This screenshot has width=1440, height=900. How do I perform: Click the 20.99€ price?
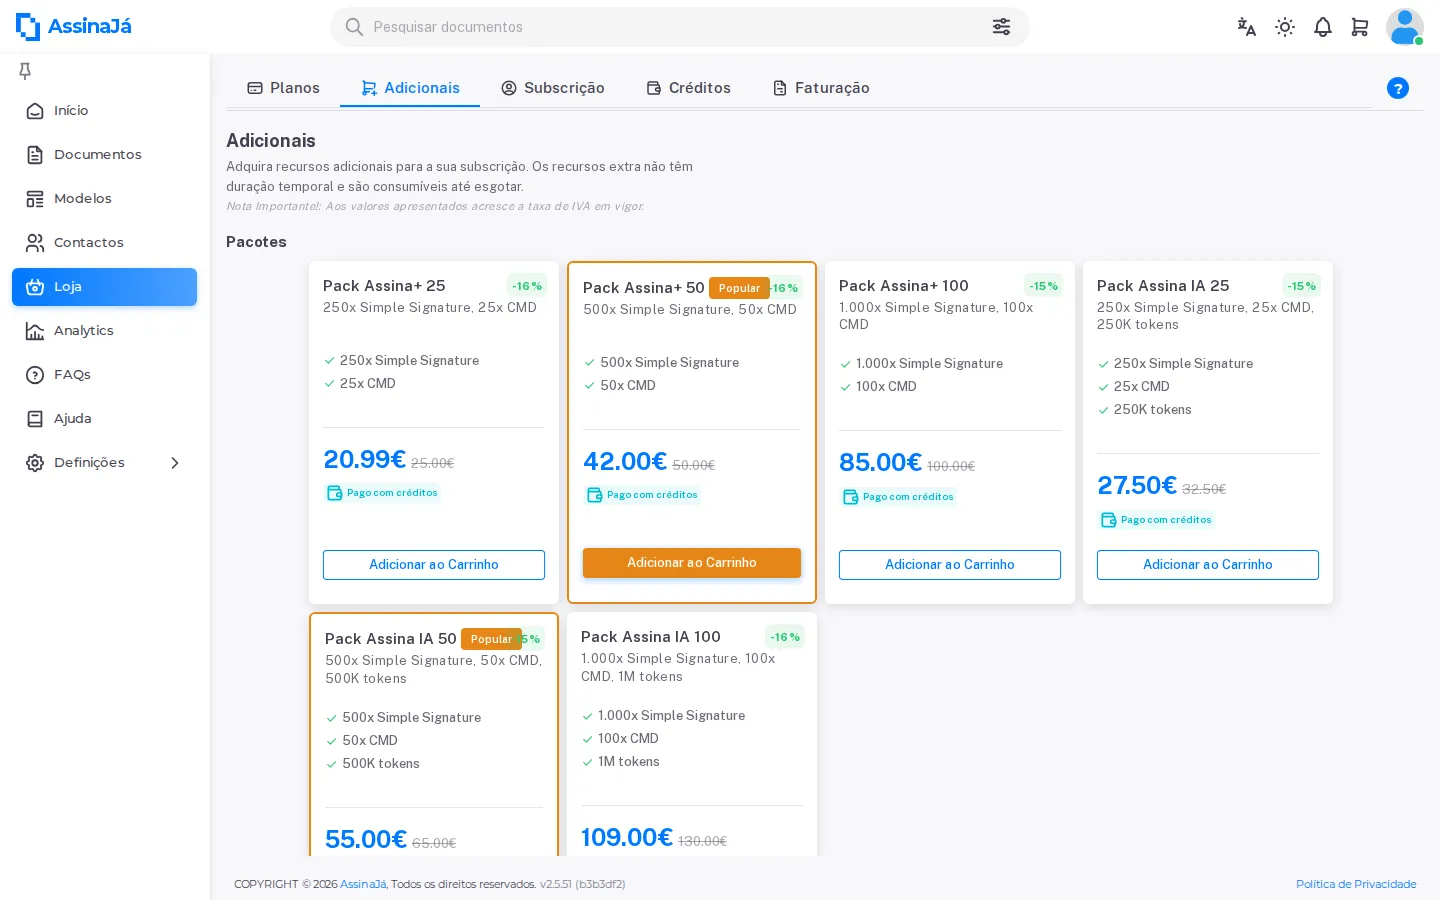[365, 459]
